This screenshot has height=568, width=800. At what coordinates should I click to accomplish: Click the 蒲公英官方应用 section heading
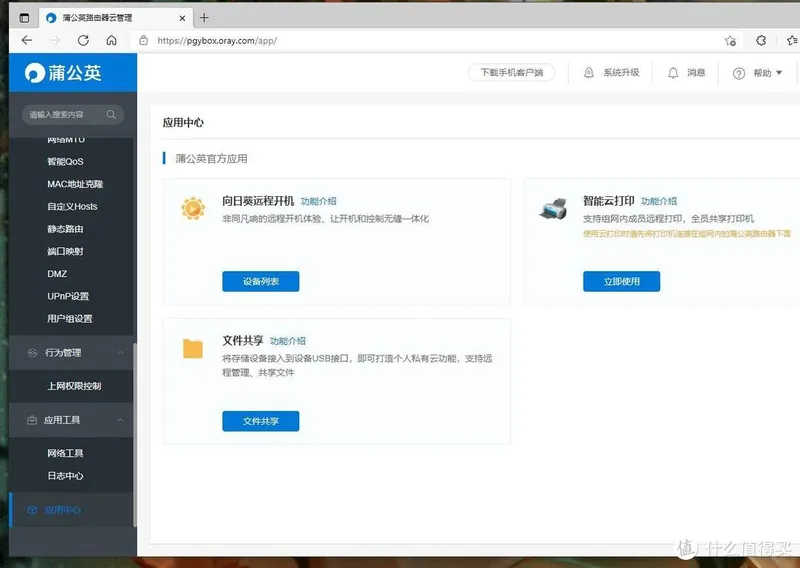point(211,159)
